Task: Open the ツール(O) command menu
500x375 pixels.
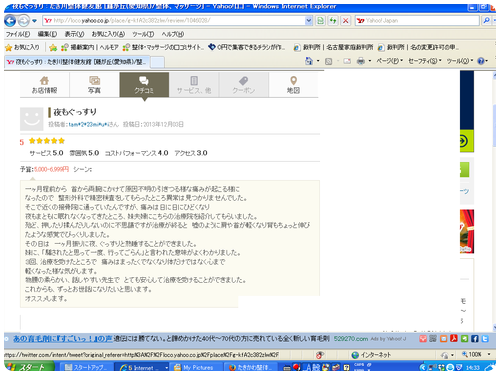Action: click(x=460, y=61)
